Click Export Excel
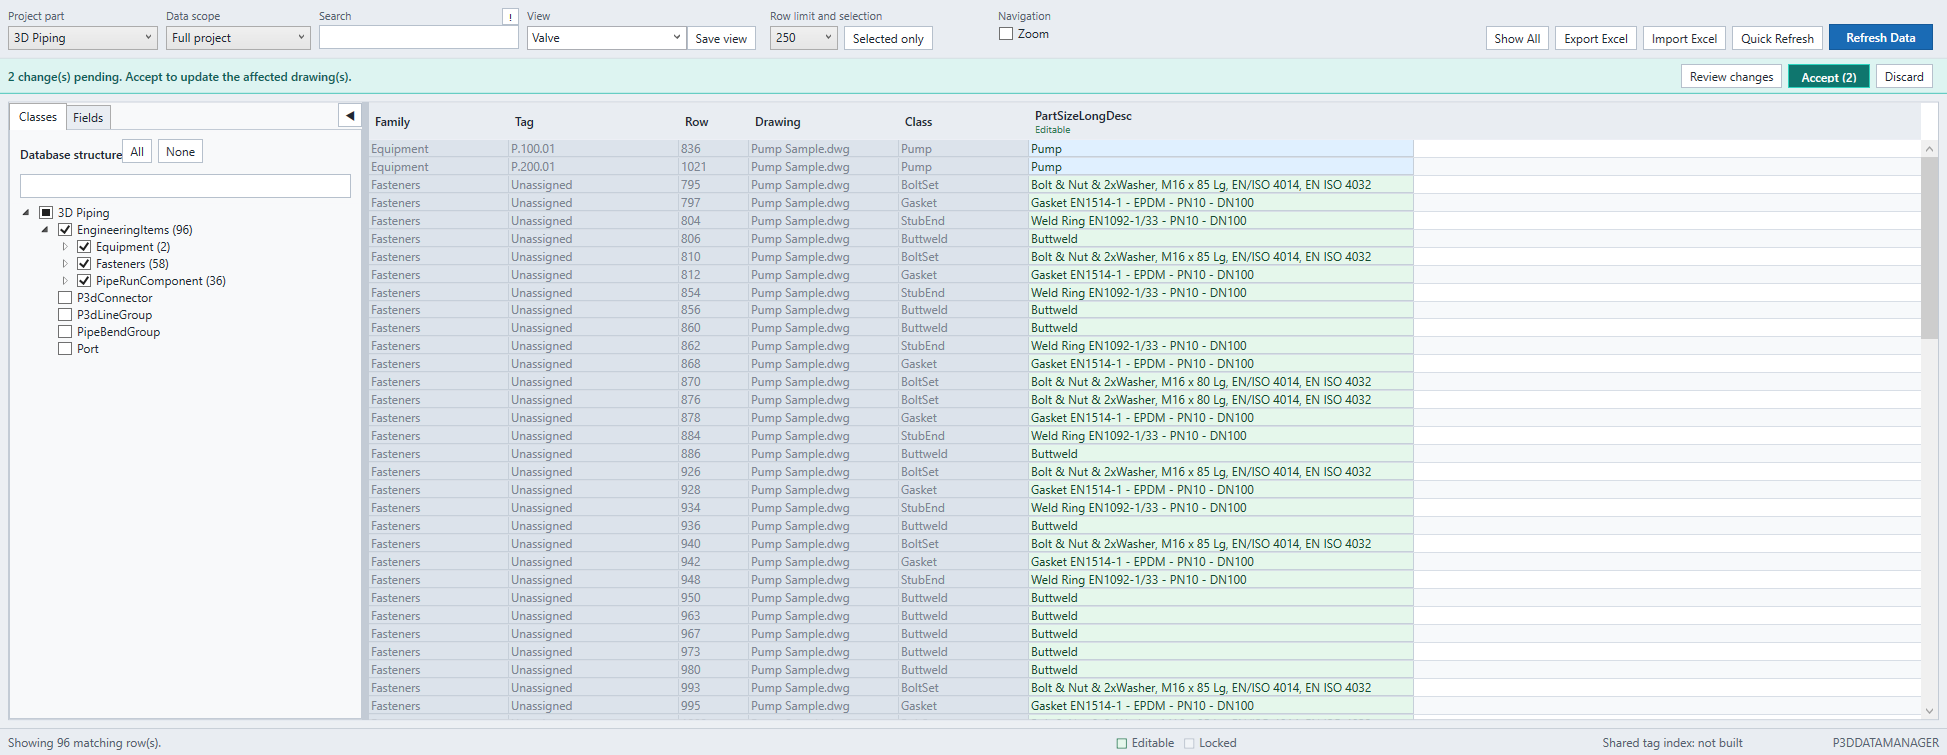Viewport: 1947px width, 755px height. pos(1596,38)
